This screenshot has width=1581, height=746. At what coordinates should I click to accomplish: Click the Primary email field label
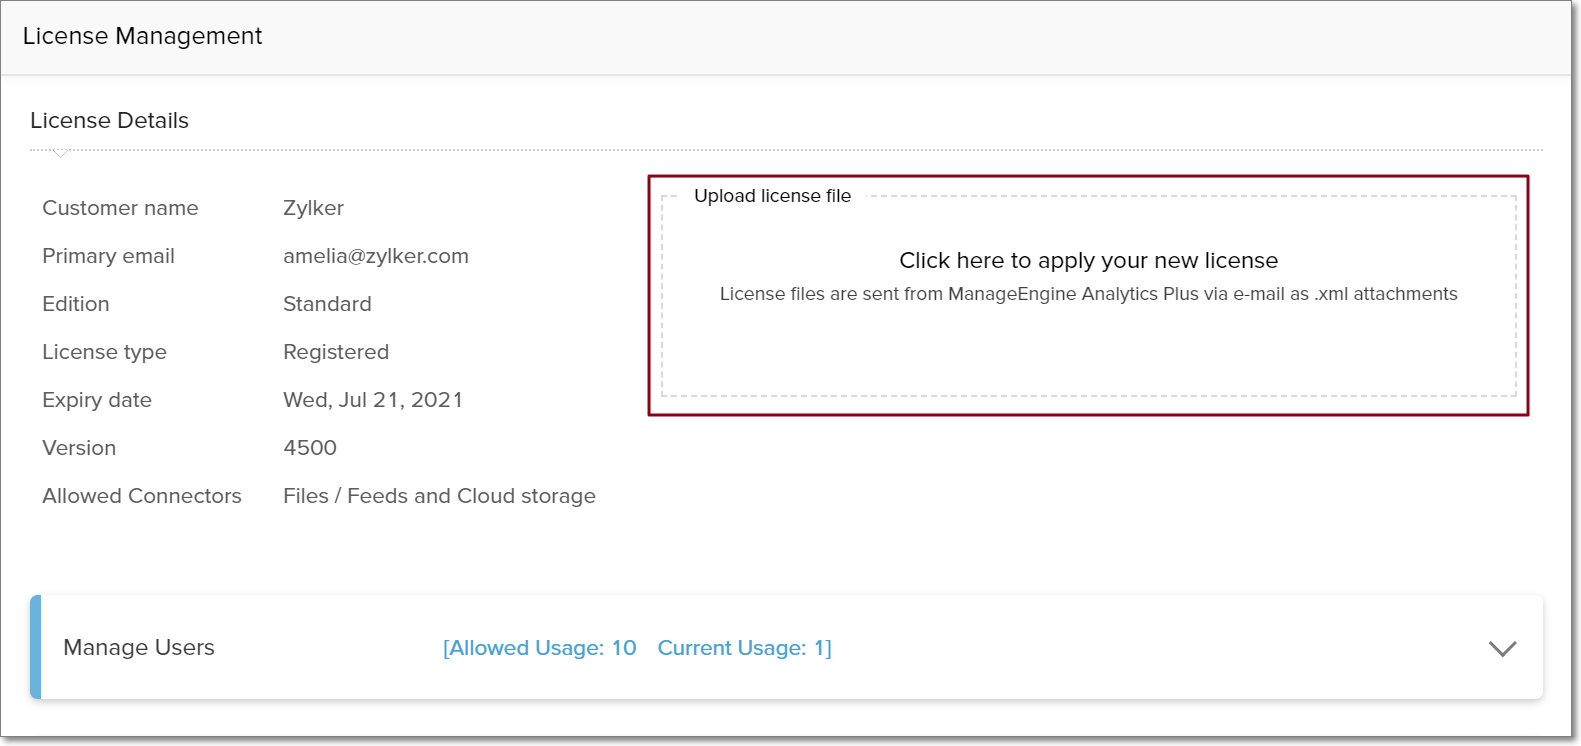click(108, 256)
